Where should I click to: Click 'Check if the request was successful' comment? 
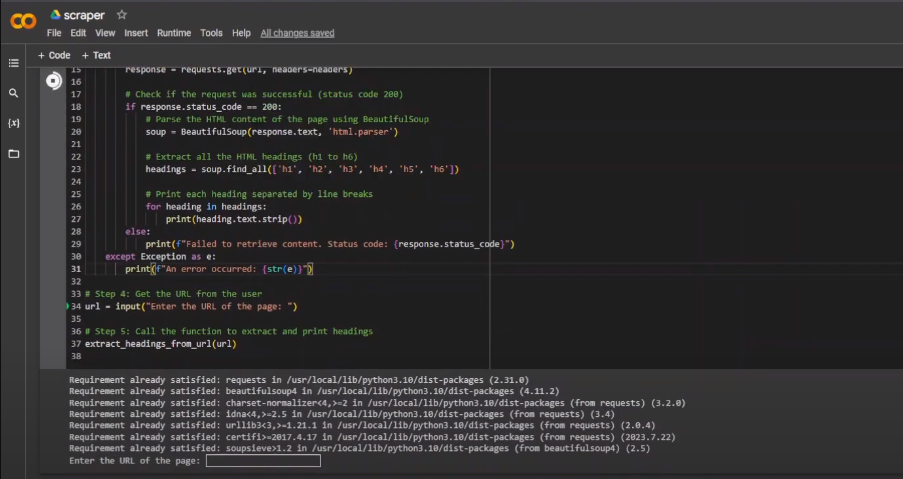coord(264,94)
